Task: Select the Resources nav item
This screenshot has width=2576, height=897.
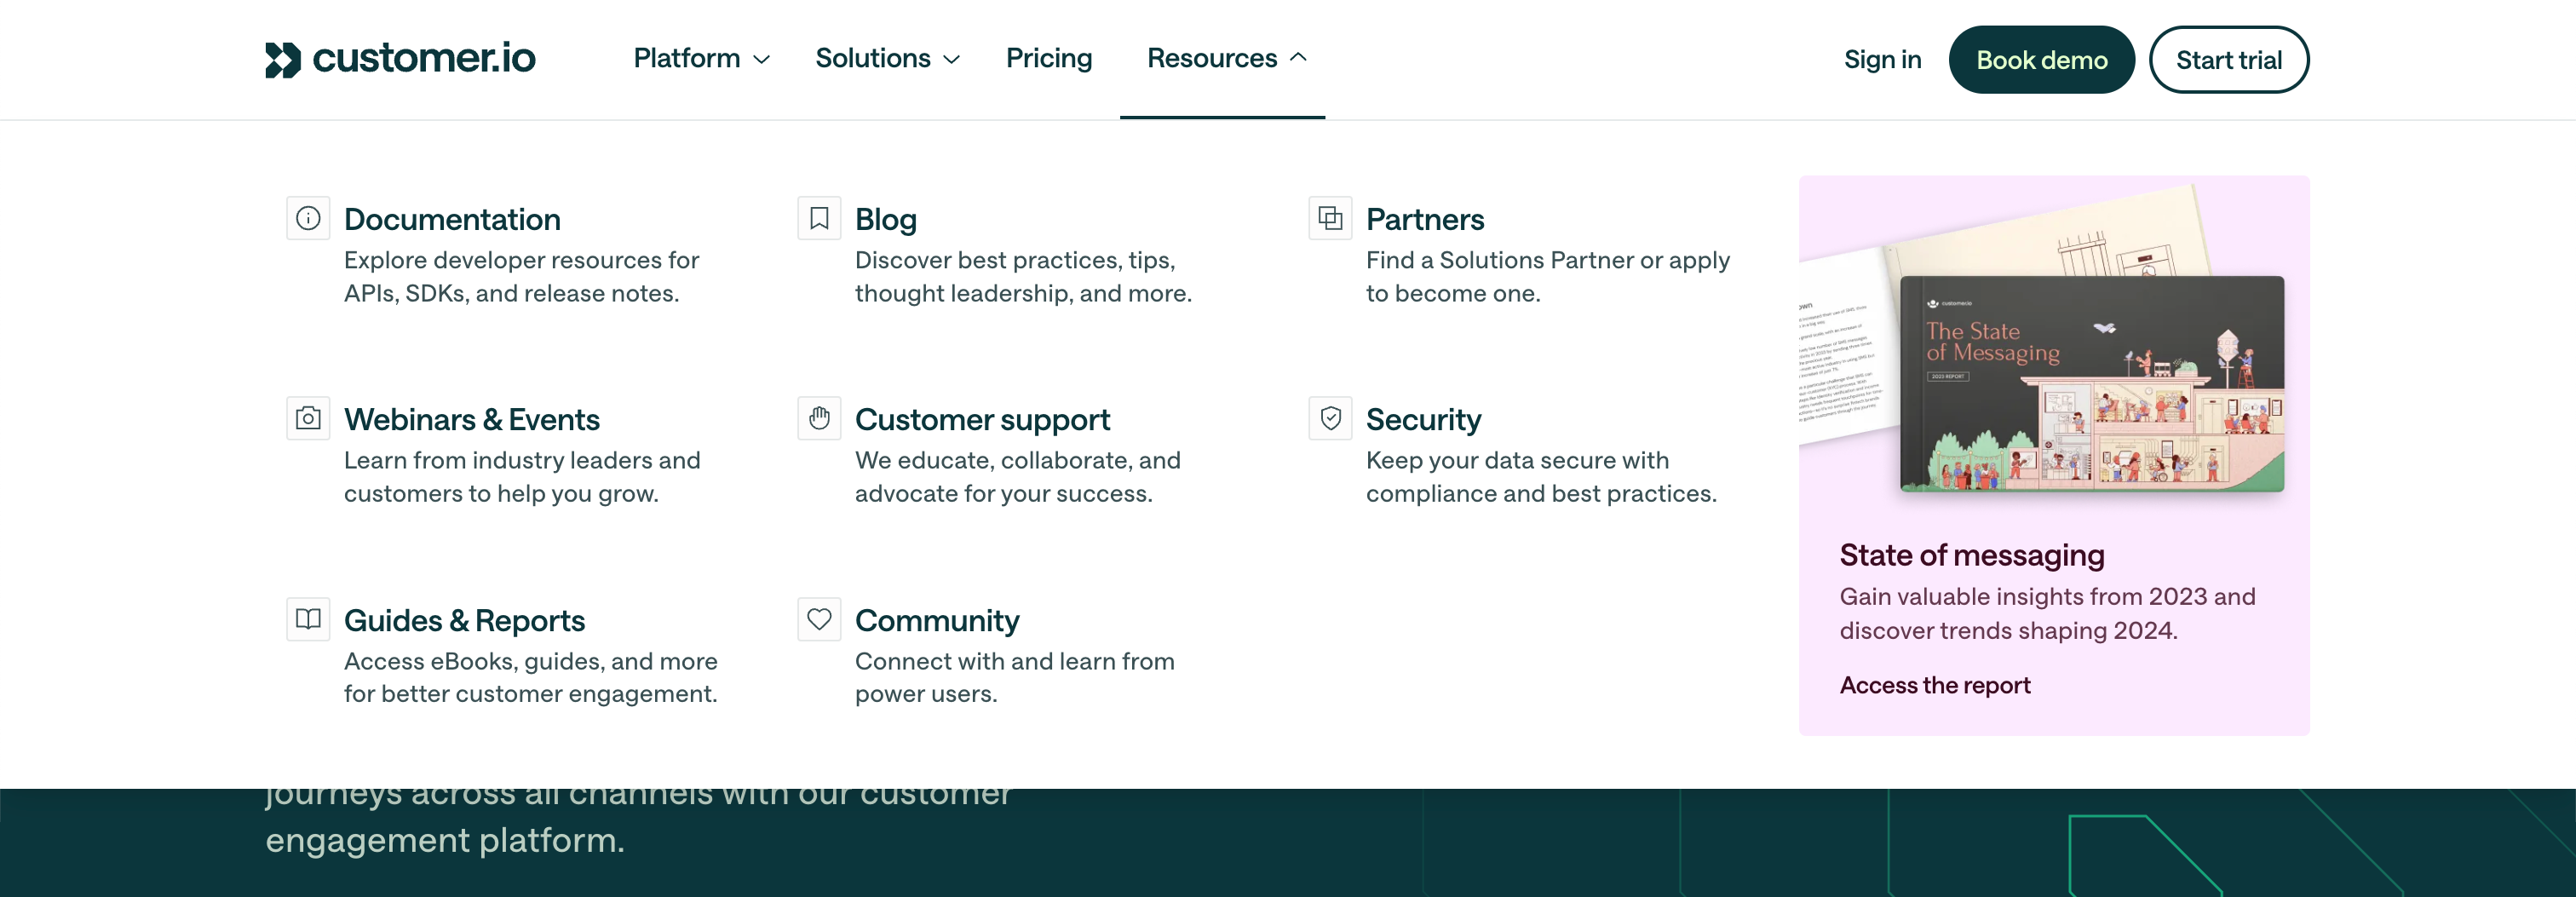Action: coord(1224,59)
